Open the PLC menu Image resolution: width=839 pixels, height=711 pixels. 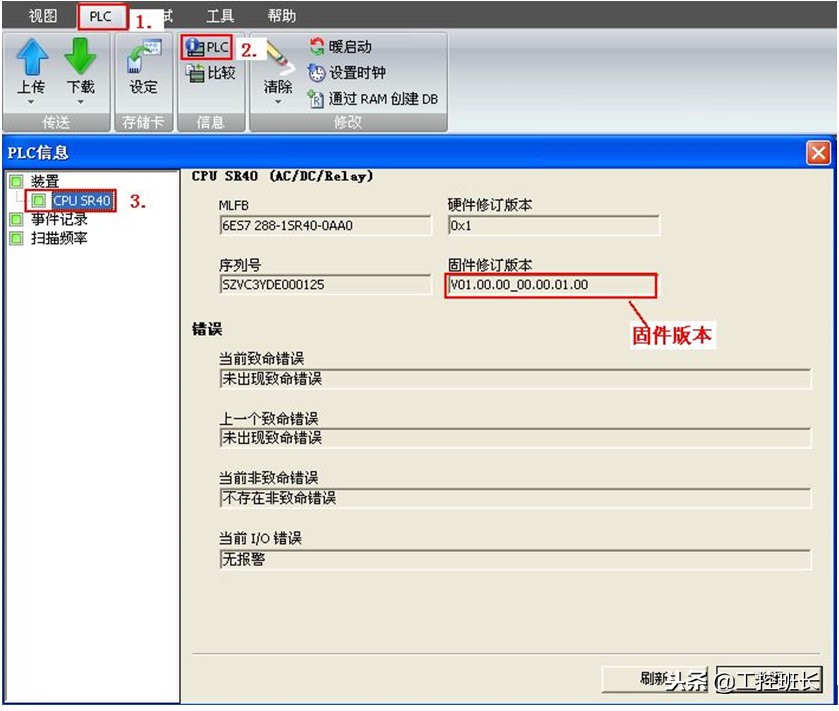pyautogui.click(x=100, y=14)
